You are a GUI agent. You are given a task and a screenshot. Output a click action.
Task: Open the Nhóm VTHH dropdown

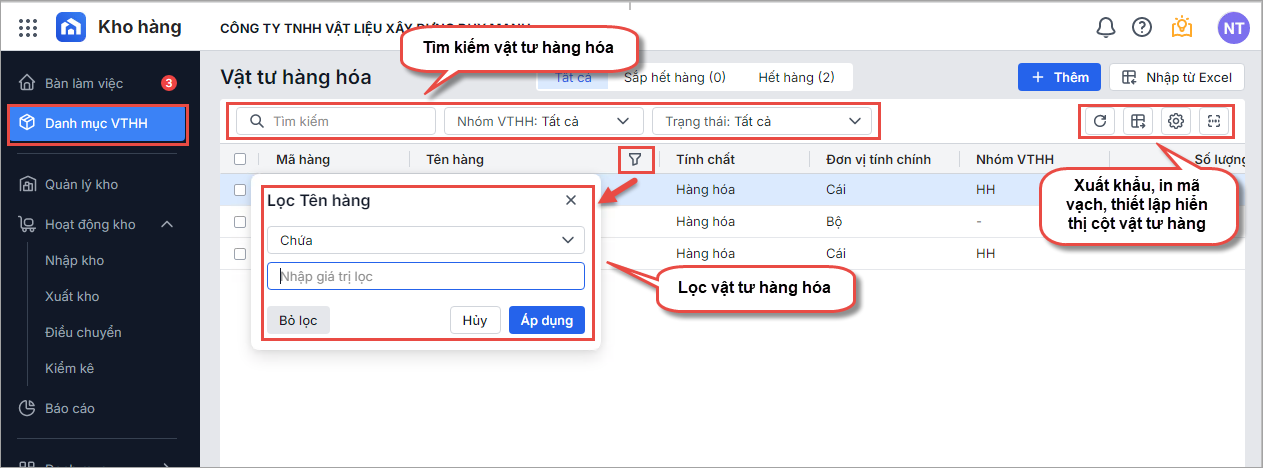click(x=543, y=121)
